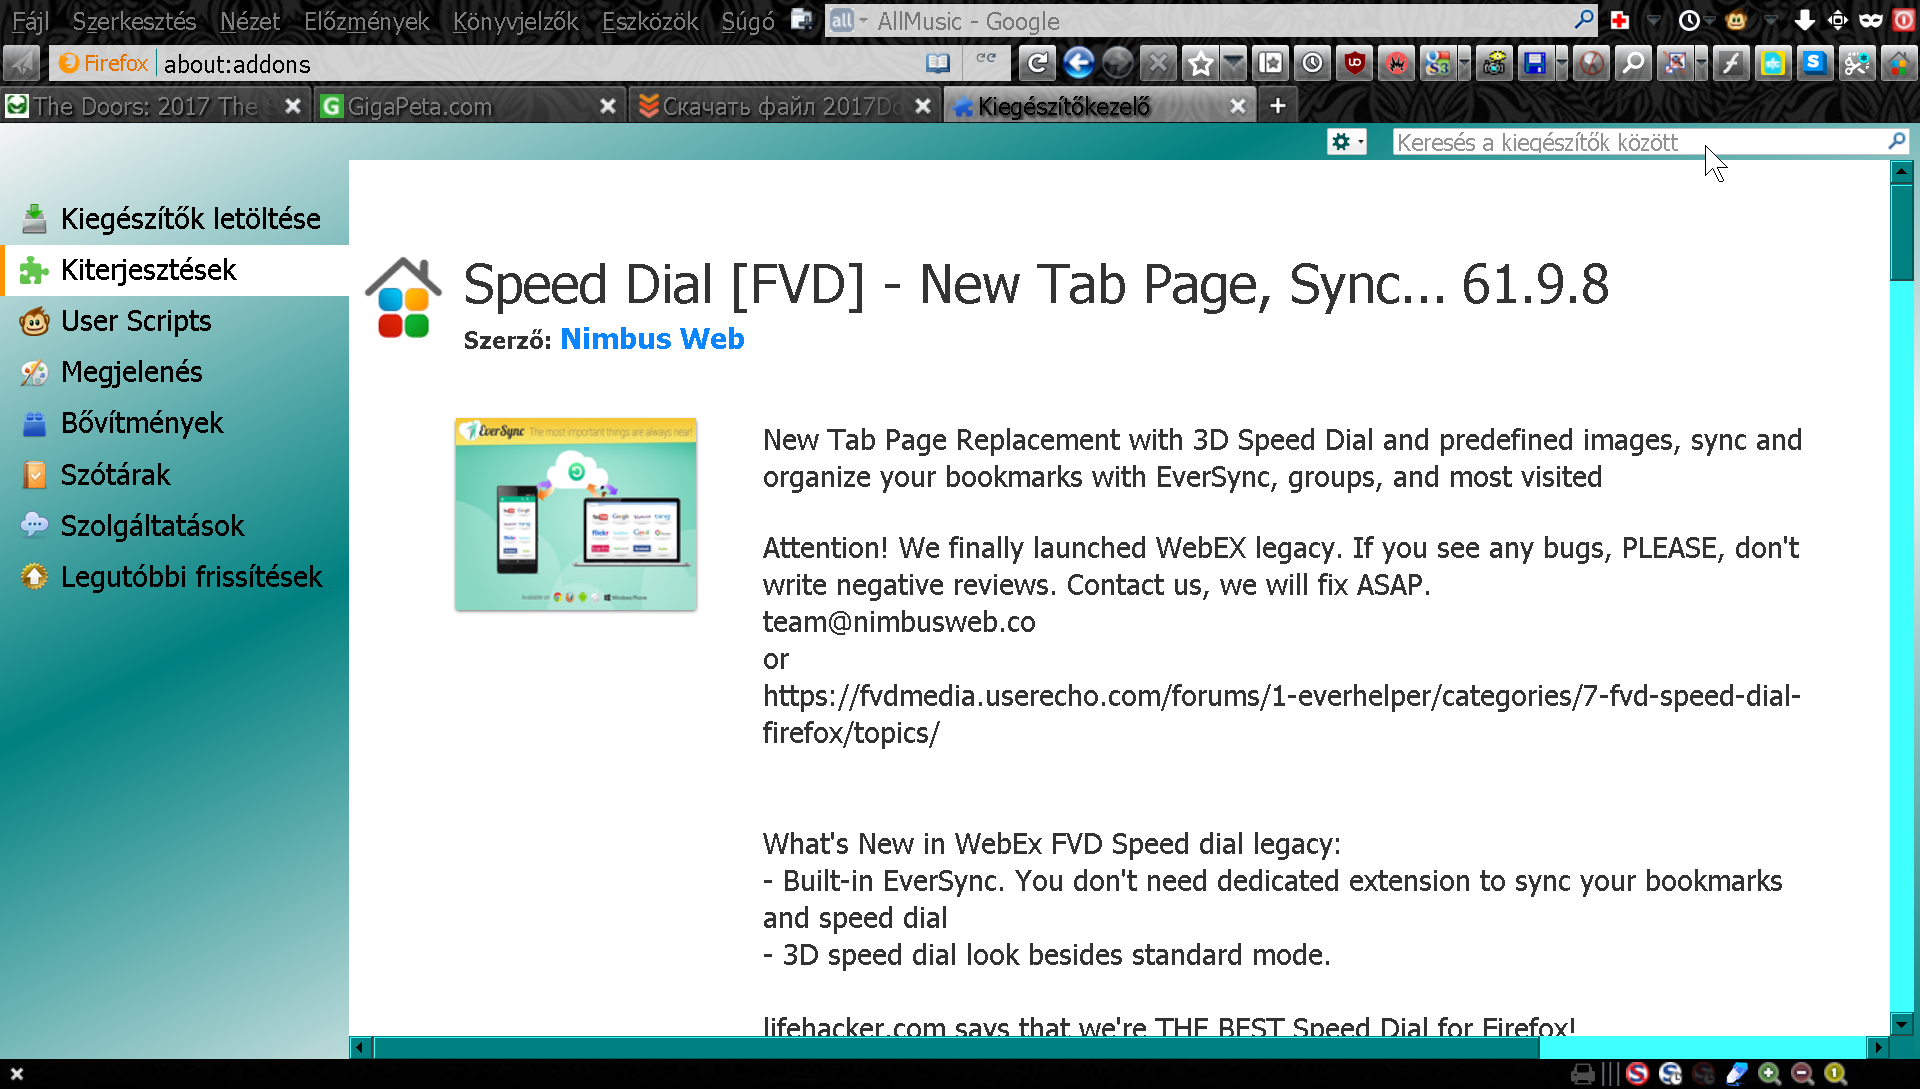Close the Kiegészítőkezelő tab
The width and height of the screenshot is (1920, 1089).
pos(1238,106)
